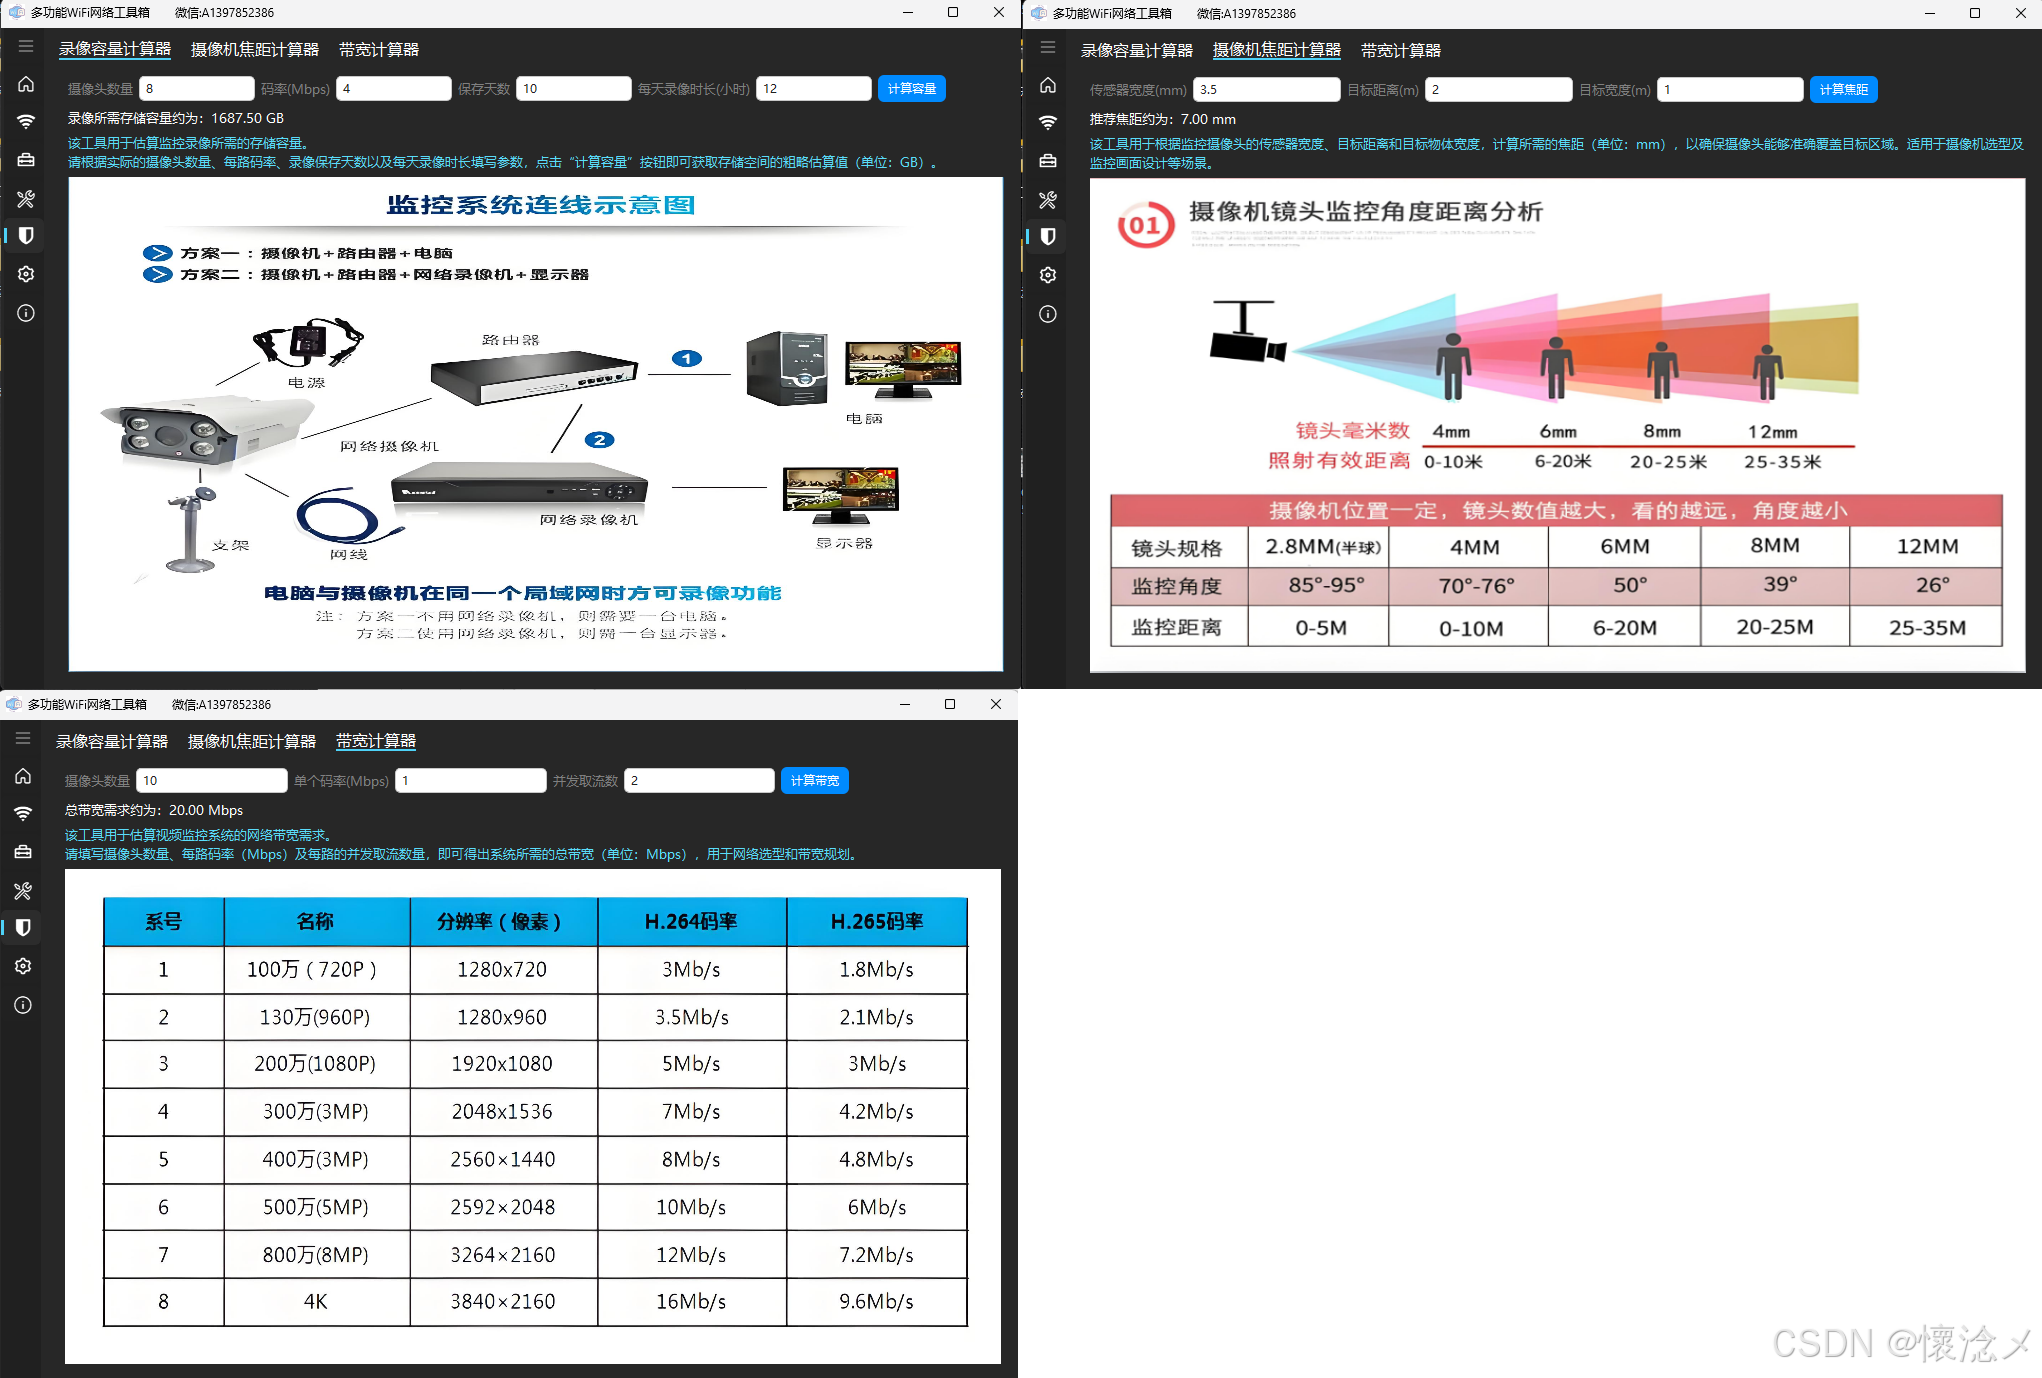2042x1378 pixels.
Task: Switch to 带宽计算器 tab in storage calculator window
Action: [x=378, y=49]
